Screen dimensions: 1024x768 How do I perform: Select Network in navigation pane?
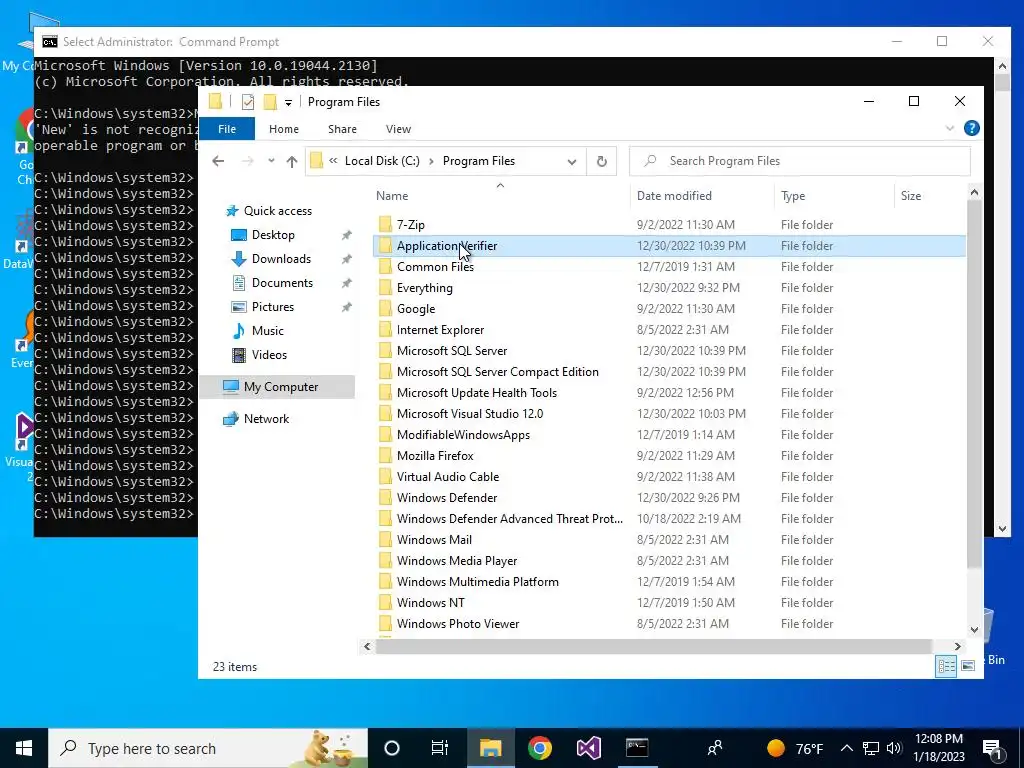pos(266,419)
